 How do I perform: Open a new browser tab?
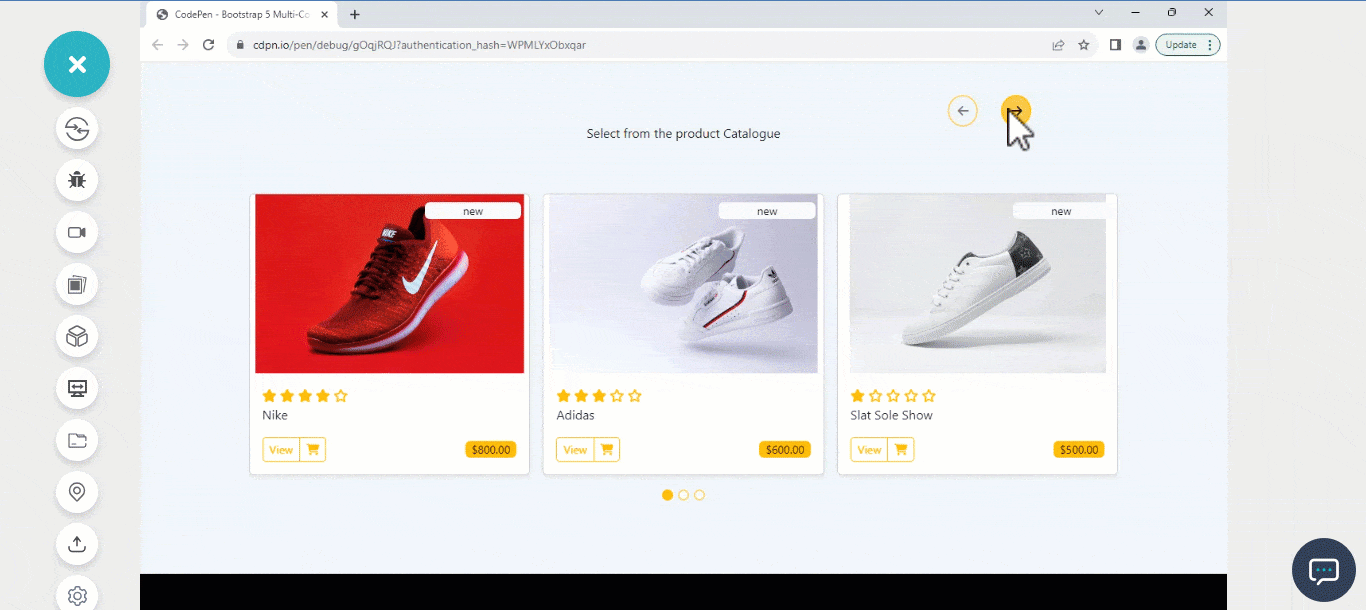tap(354, 14)
